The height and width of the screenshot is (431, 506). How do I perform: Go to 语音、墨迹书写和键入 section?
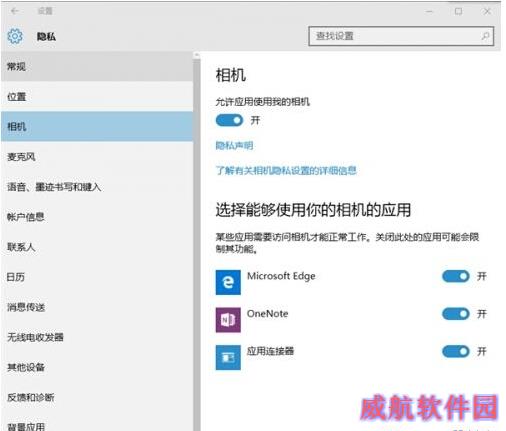pos(97,187)
